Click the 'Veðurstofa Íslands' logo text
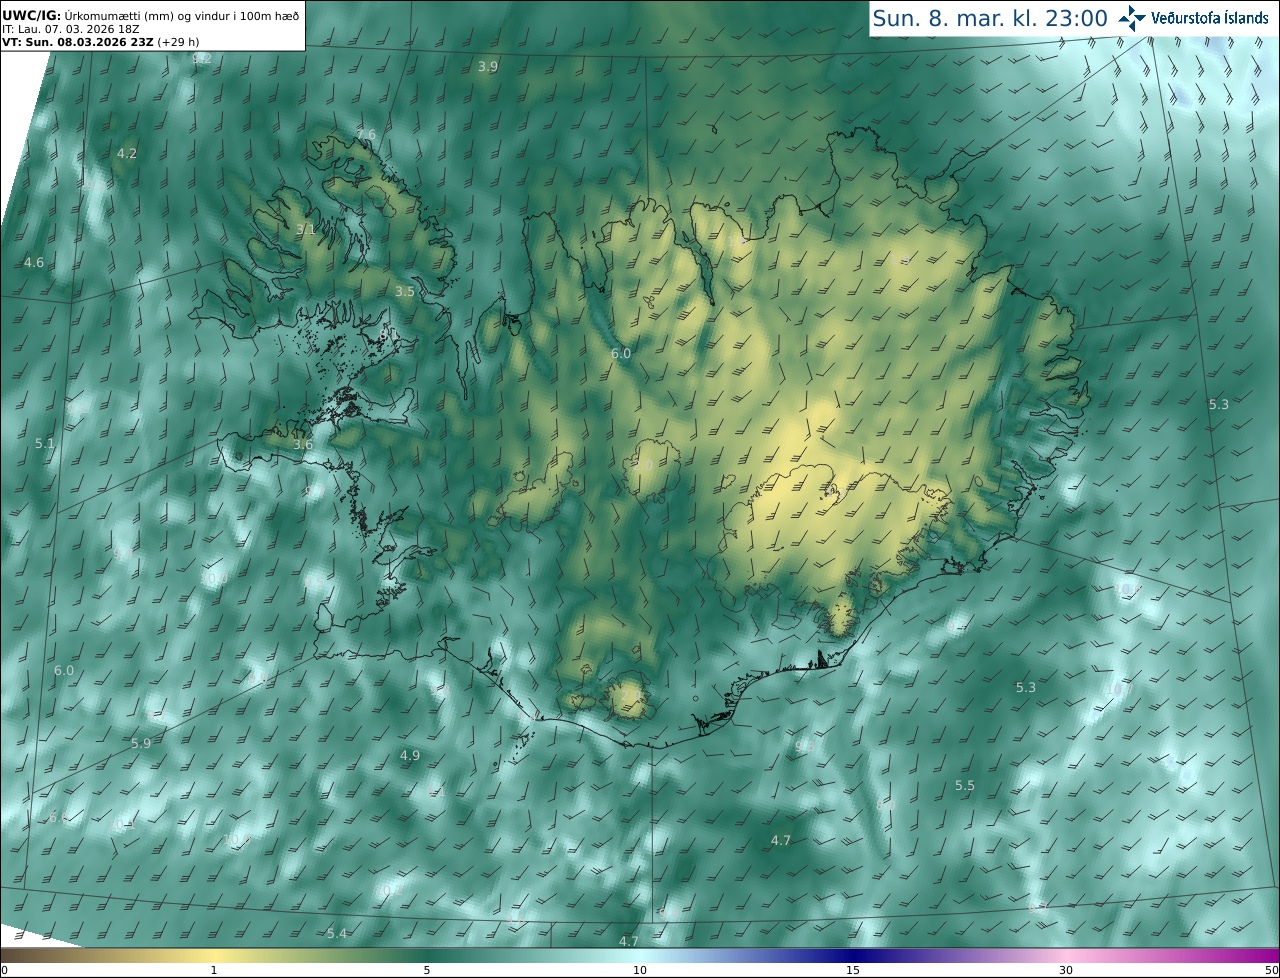Image resolution: width=1280 pixels, height=978 pixels. pos(1209,18)
